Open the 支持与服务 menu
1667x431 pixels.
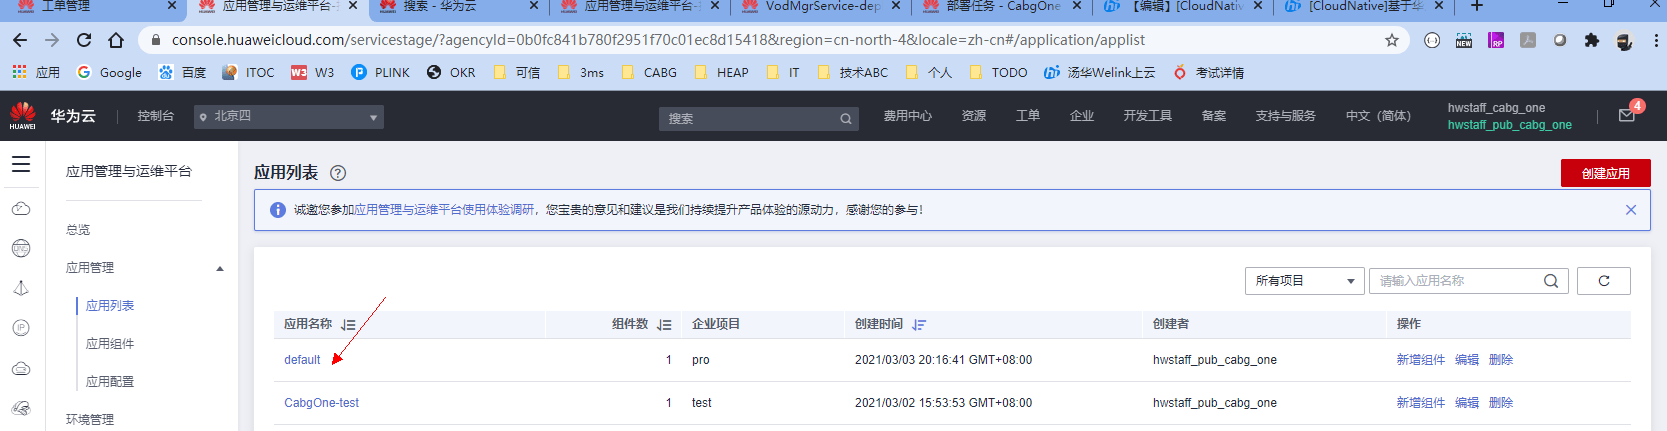point(1285,116)
